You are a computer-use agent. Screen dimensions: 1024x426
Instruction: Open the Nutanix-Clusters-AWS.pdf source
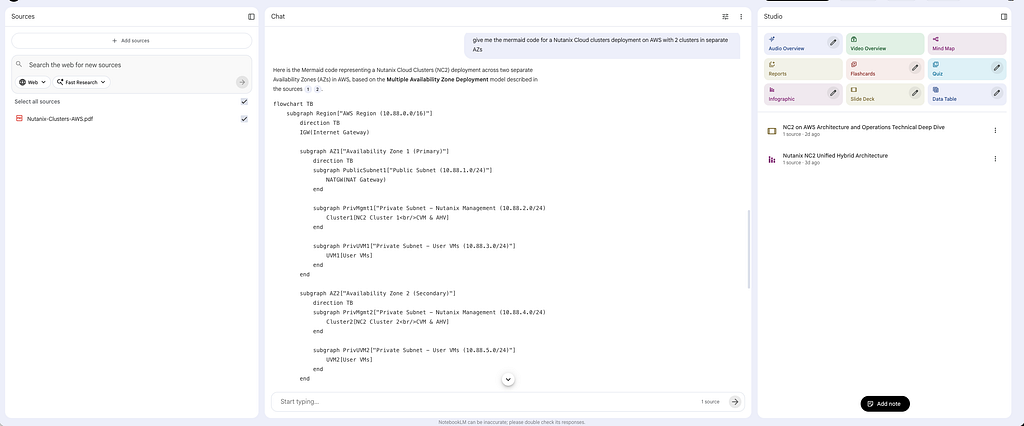[x=60, y=119]
